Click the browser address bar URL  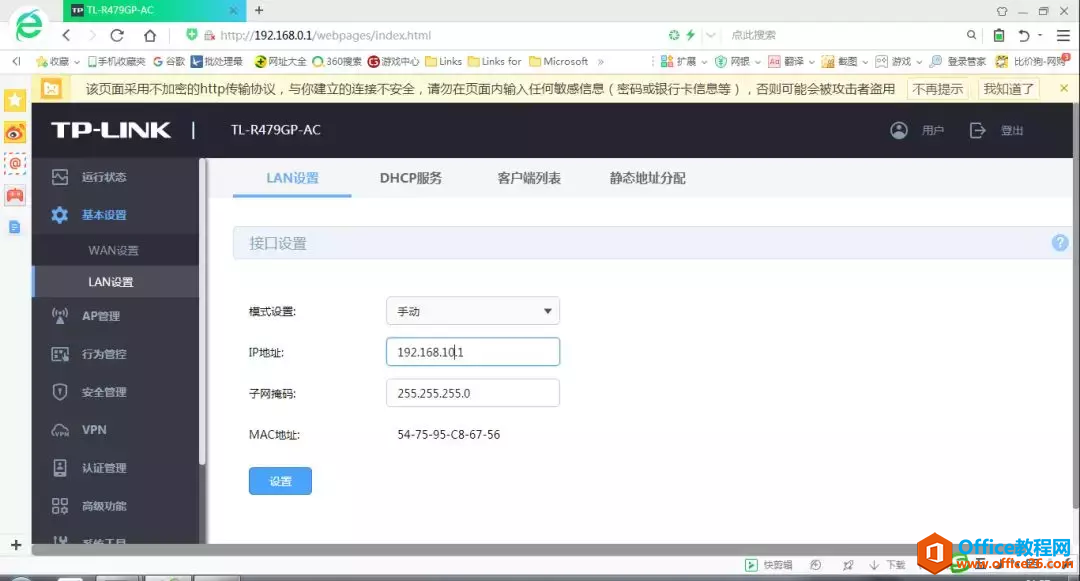[326, 35]
